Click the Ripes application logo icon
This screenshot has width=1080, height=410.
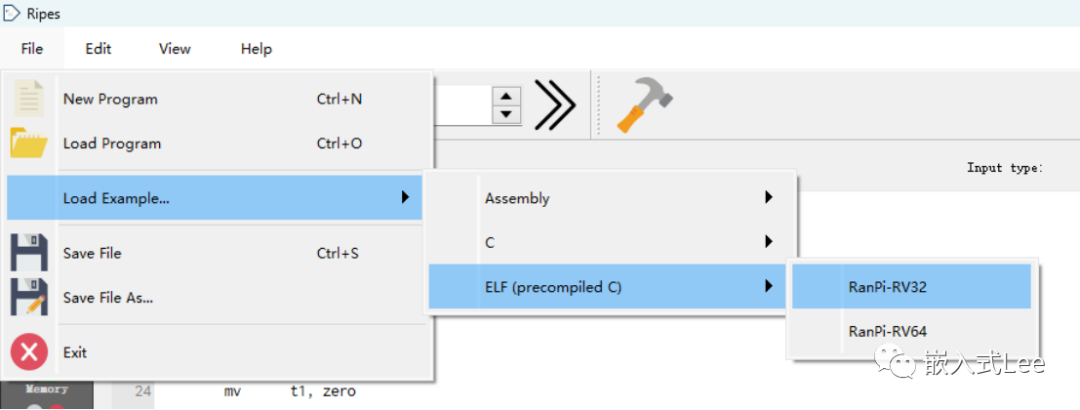point(13,13)
